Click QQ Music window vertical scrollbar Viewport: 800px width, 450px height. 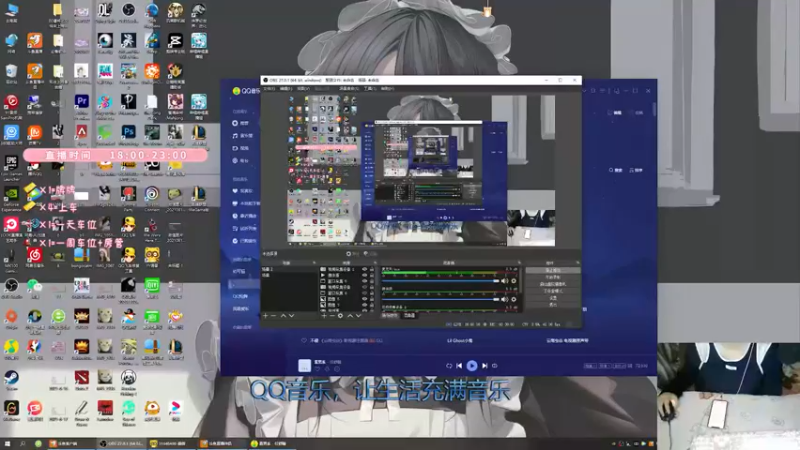(654, 110)
